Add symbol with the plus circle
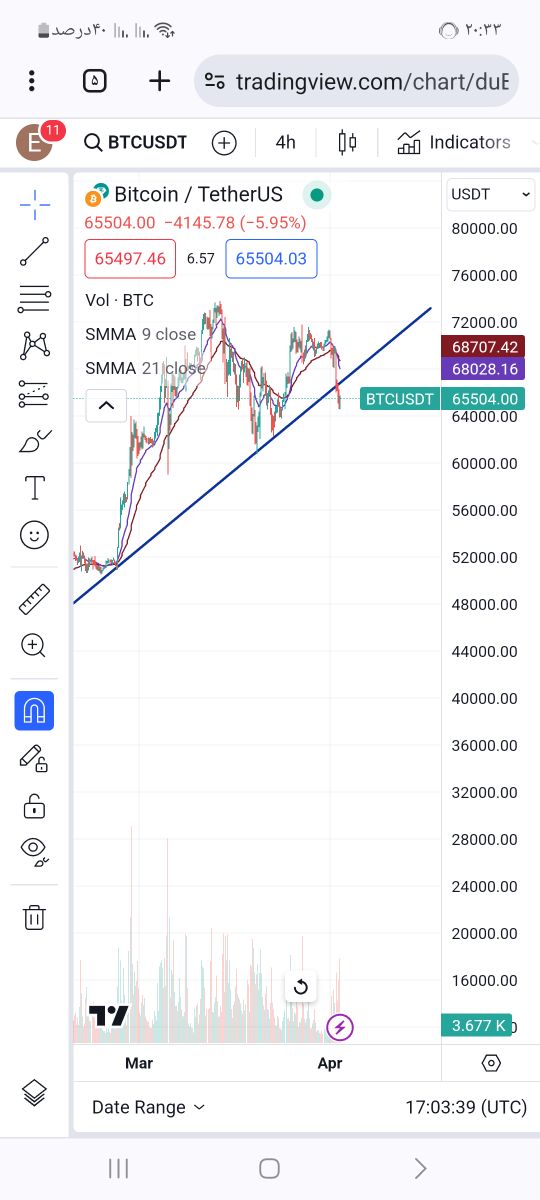The image size is (540, 1200). pos(224,143)
